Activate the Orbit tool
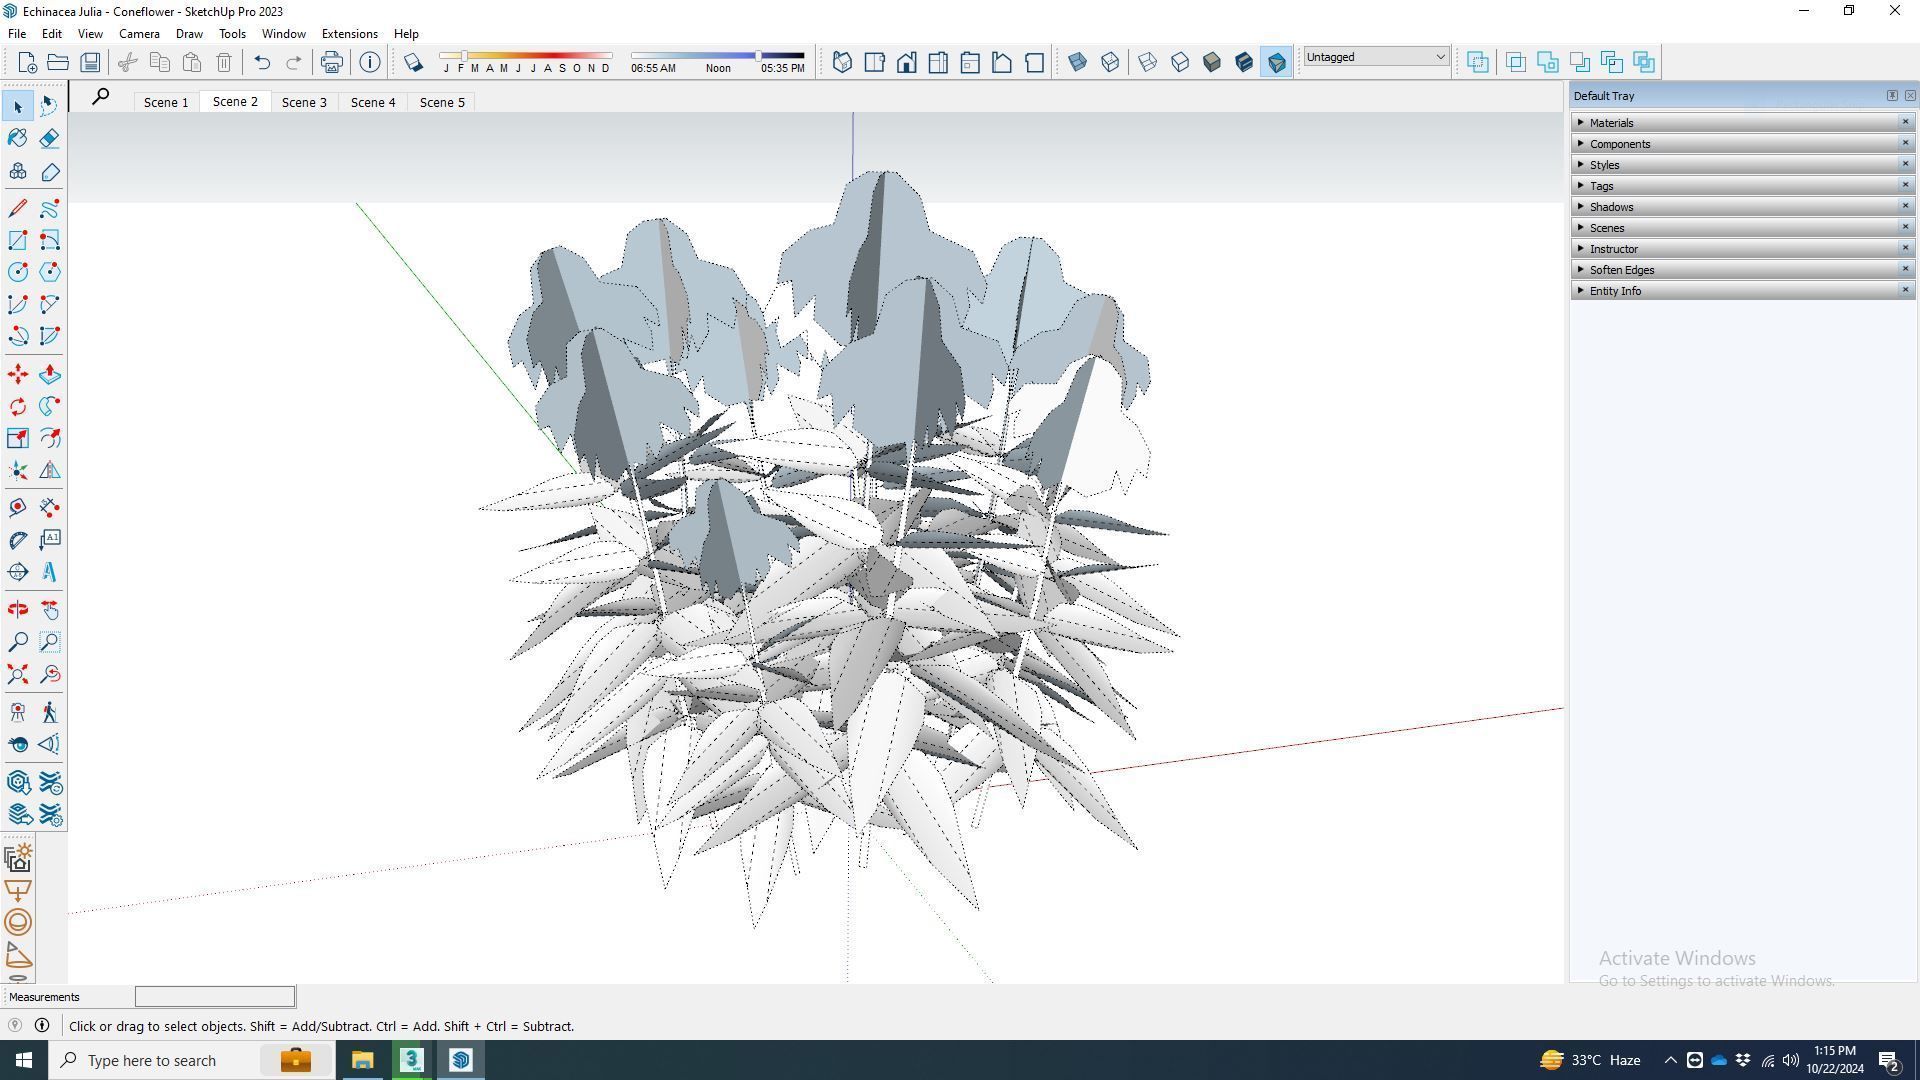The height and width of the screenshot is (1080, 1920). coord(18,610)
